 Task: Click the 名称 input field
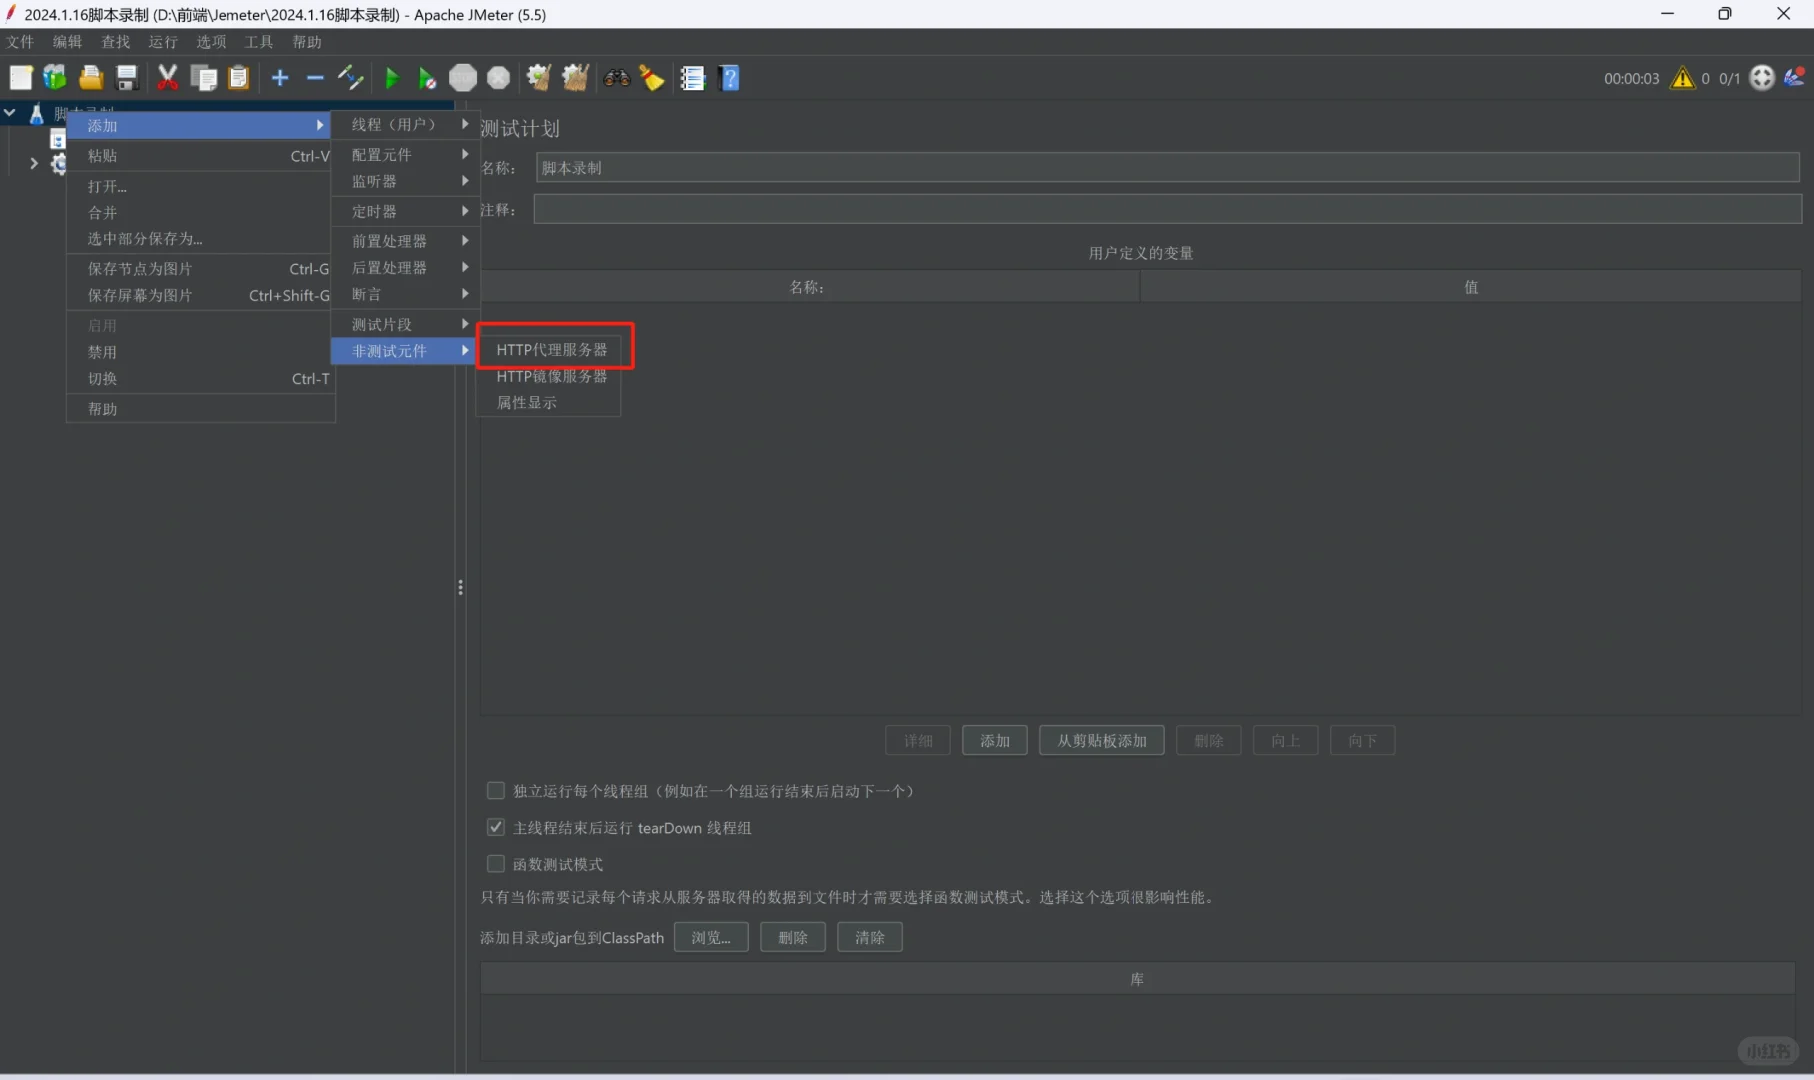tap(1167, 168)
